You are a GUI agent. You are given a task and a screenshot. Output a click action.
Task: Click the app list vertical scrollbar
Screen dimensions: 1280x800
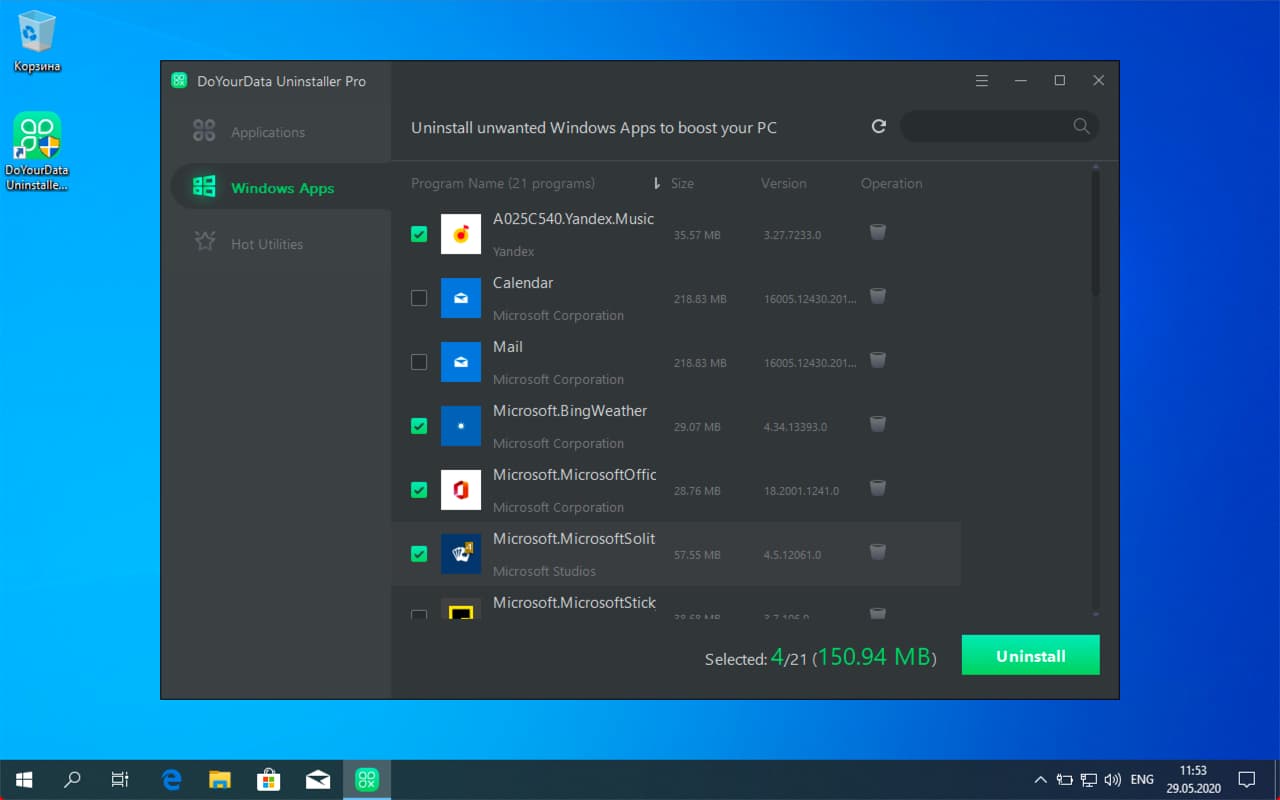click(x=1095, y=232)
